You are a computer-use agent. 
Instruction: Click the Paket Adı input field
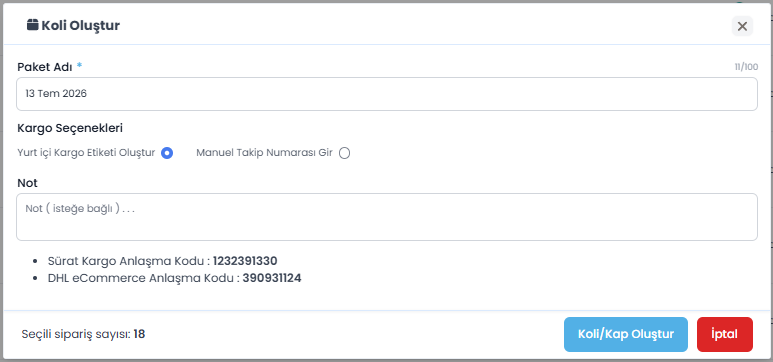pos(386,94)
